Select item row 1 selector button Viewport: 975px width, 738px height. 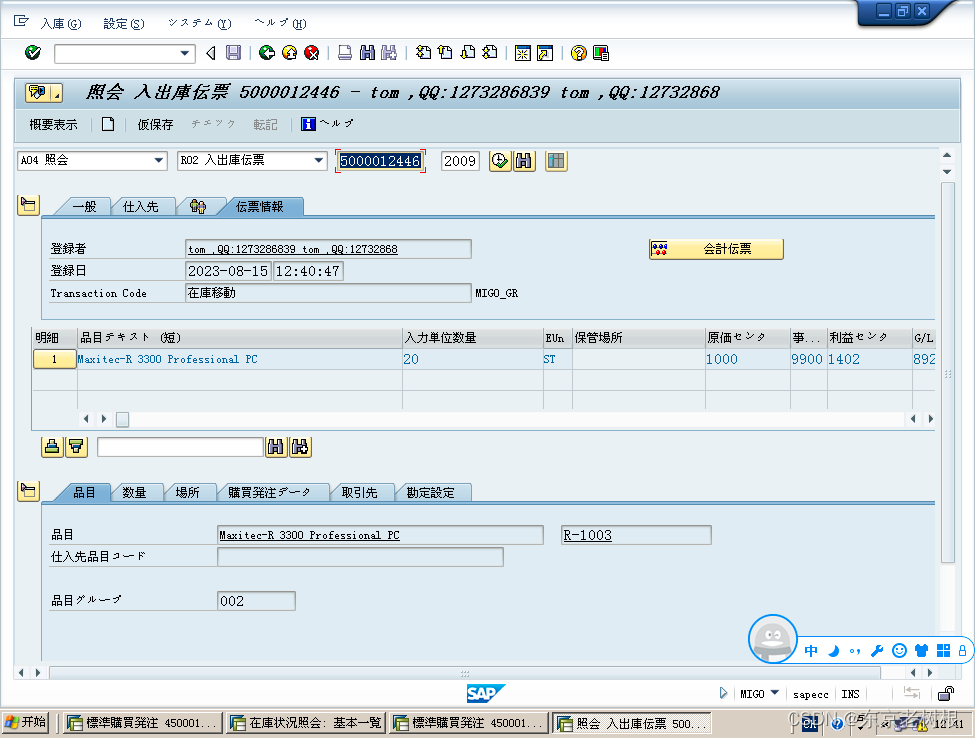click(54, 359)
